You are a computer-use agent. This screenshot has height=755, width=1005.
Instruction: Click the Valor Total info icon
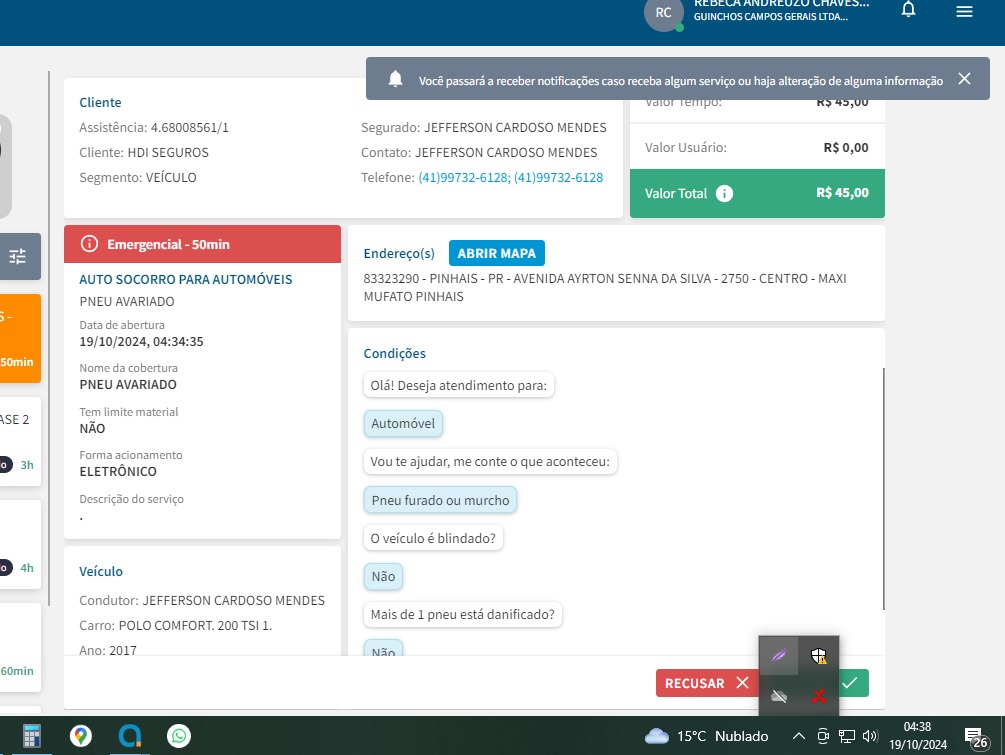(724, 194)
